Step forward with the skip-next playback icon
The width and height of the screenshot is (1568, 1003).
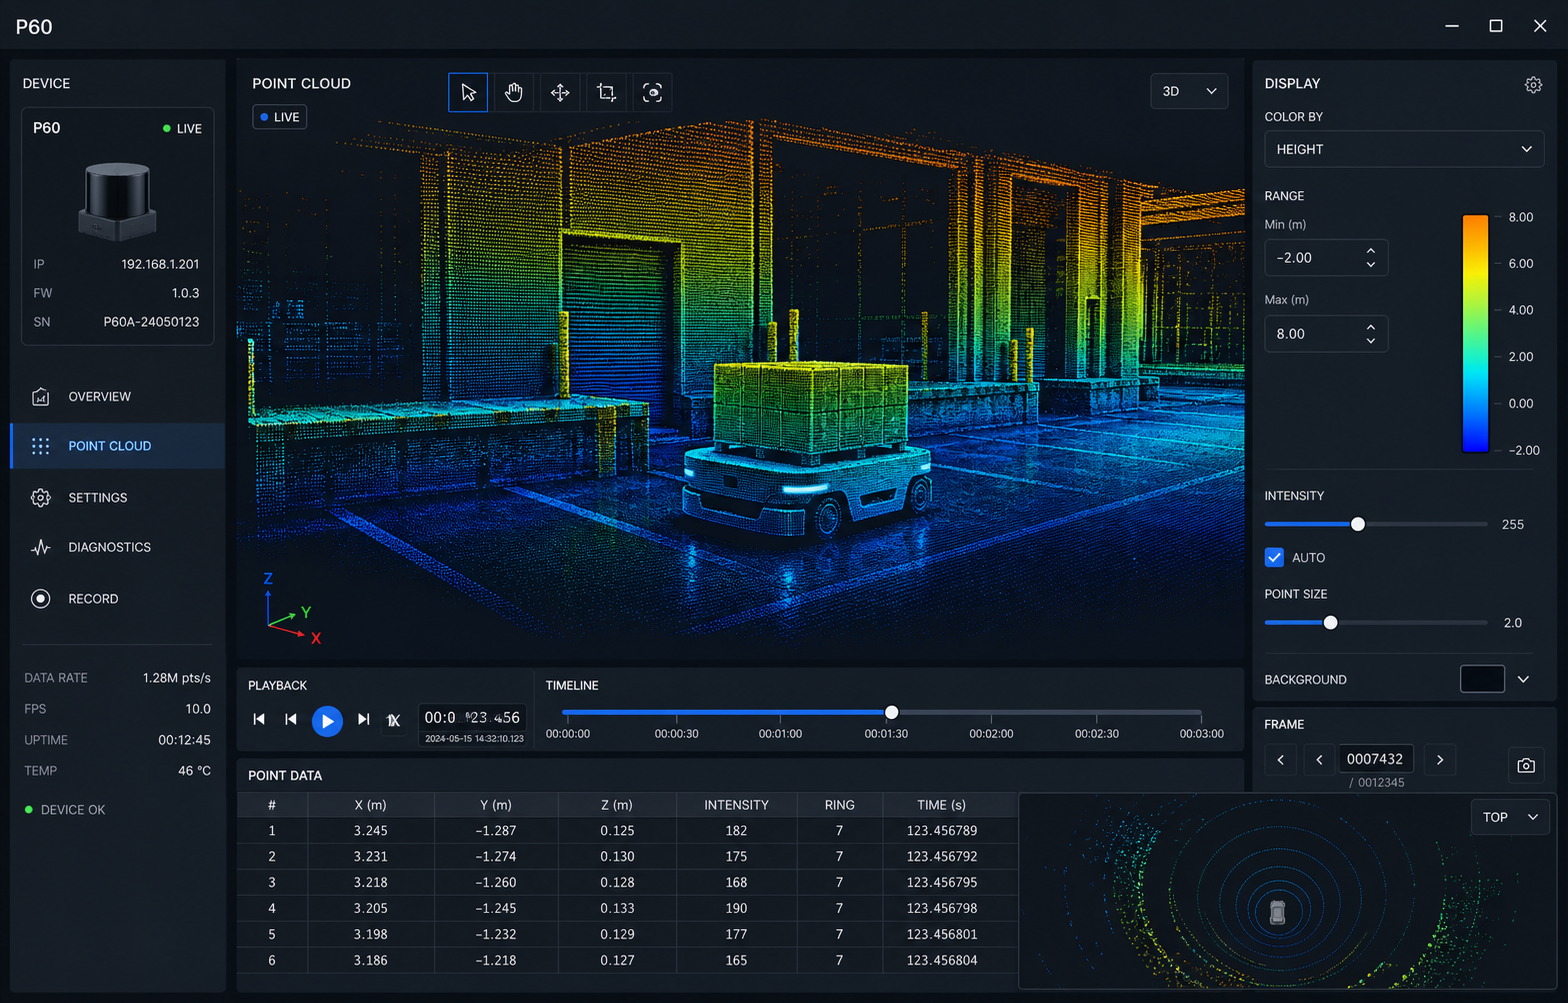pyautogui.click(x=364, y=719)
